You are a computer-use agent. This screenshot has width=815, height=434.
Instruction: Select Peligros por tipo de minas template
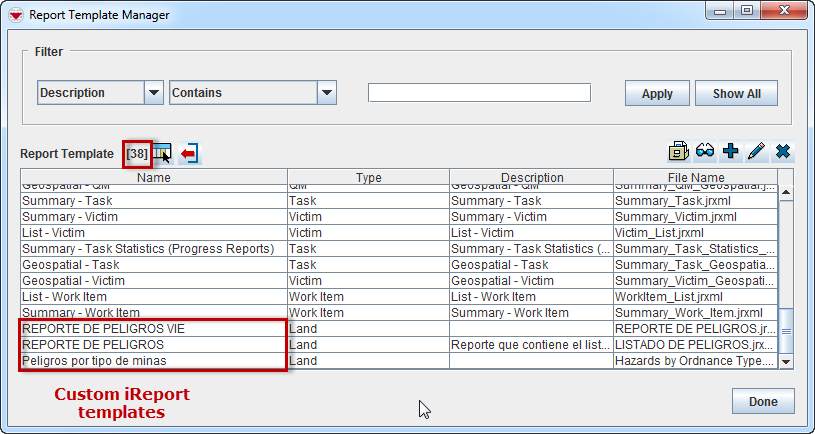[x=153, y=361]
